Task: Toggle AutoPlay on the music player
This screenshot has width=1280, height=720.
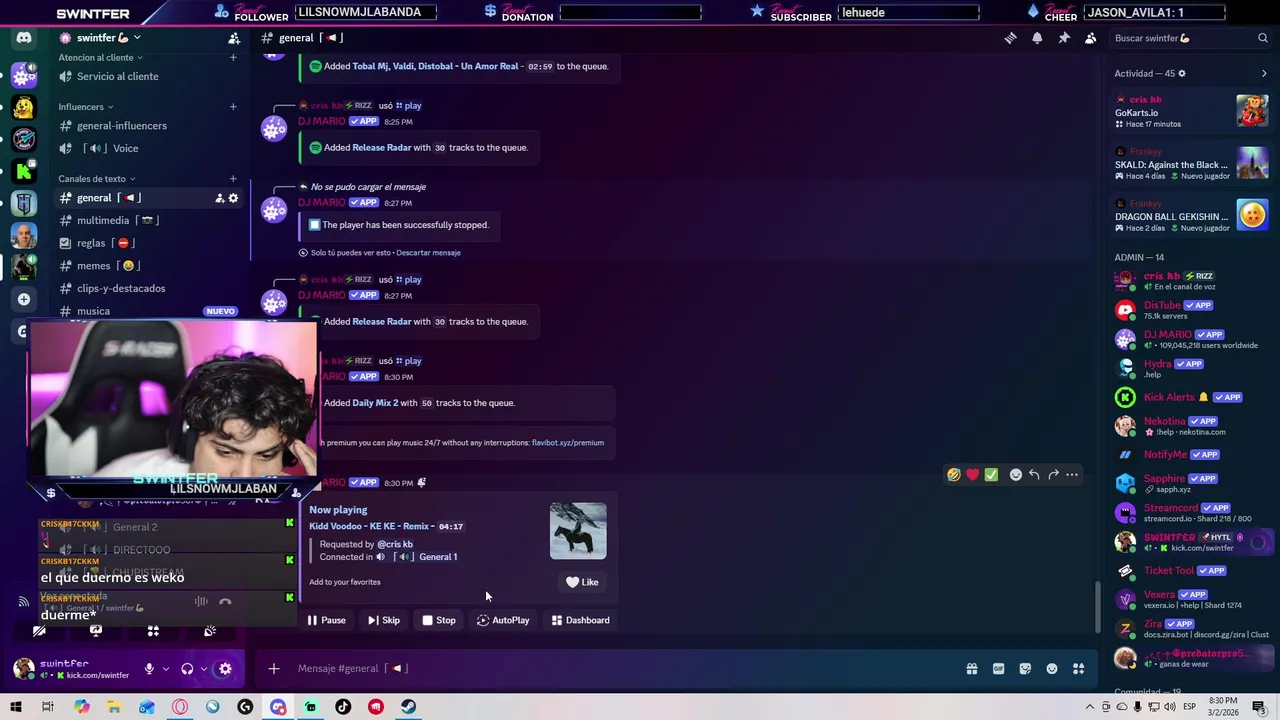Action: 503,620
